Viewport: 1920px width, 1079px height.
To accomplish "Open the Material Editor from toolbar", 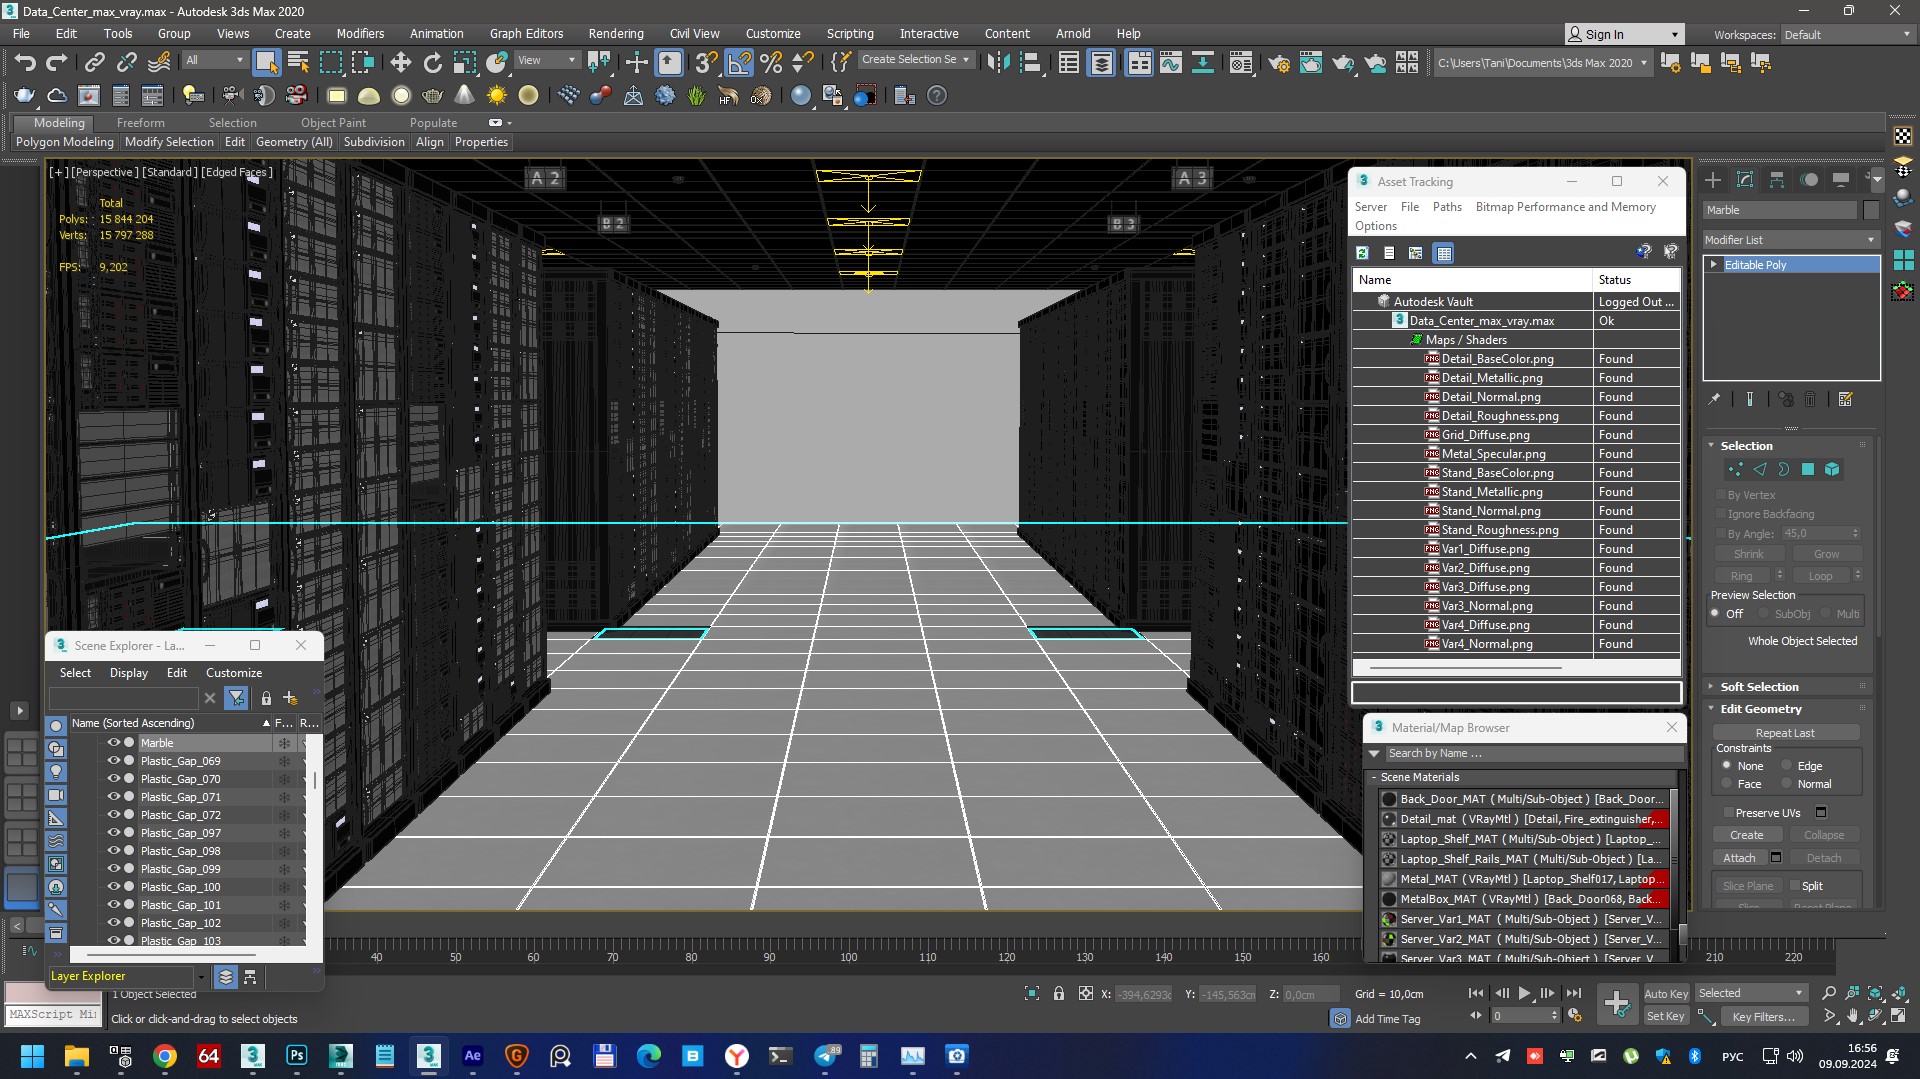I will click(x=1241, y=63).
